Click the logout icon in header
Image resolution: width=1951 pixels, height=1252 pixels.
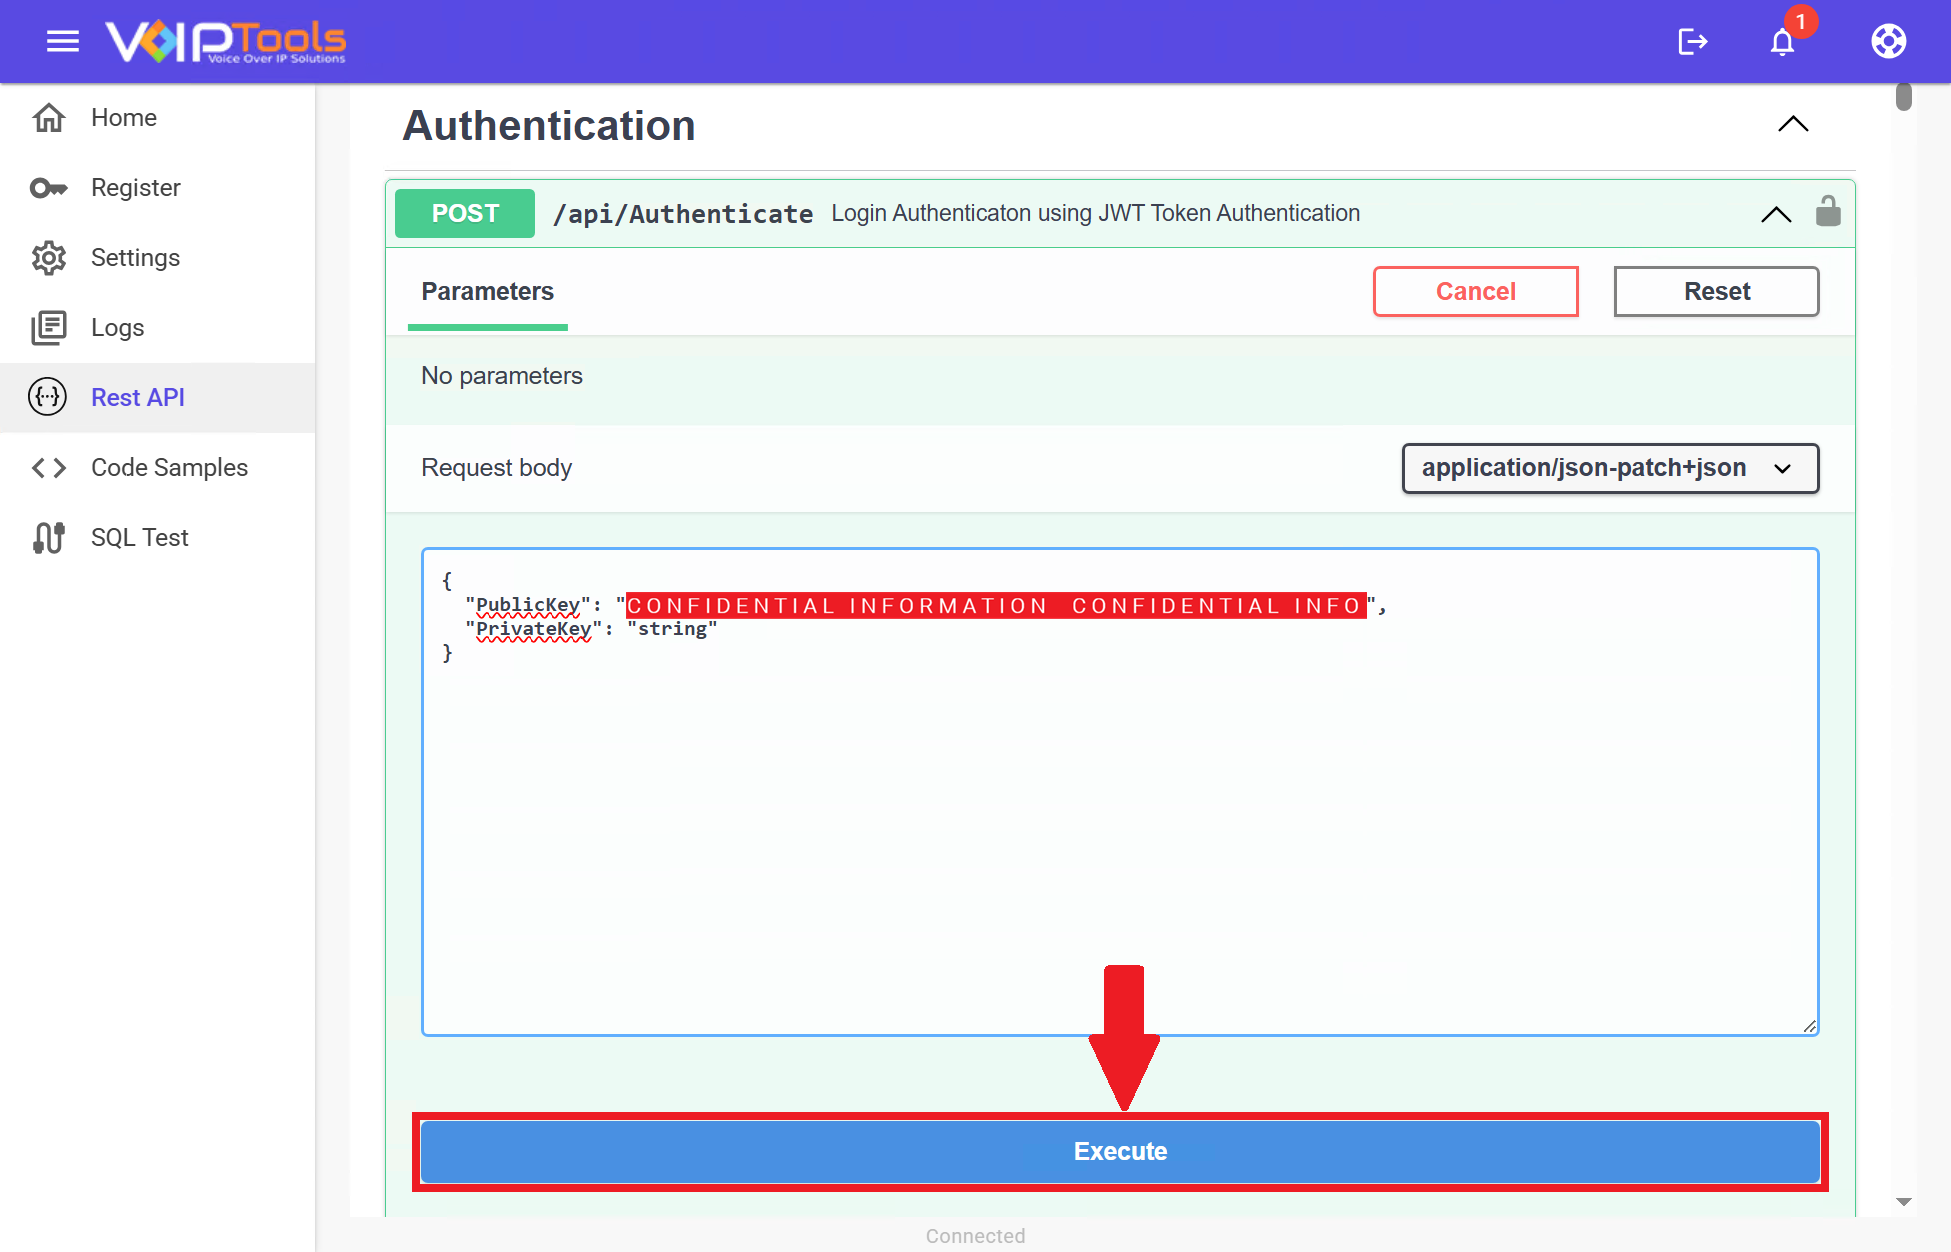1692,41
